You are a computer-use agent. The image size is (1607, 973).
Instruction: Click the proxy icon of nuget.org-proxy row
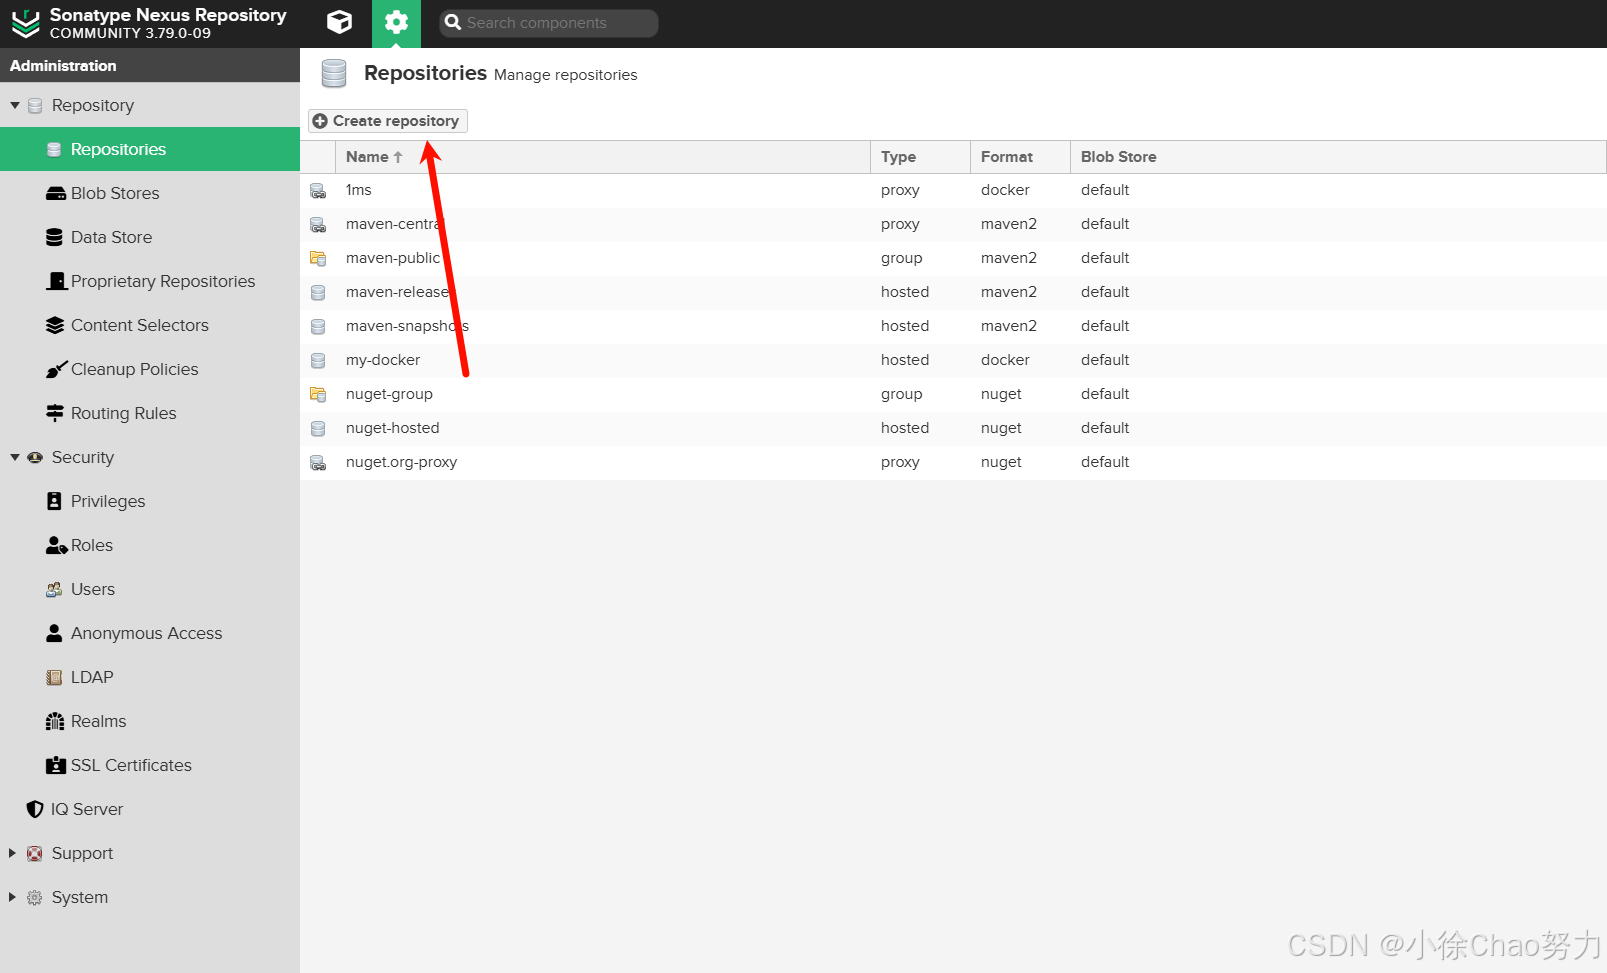tap(318, 462)
